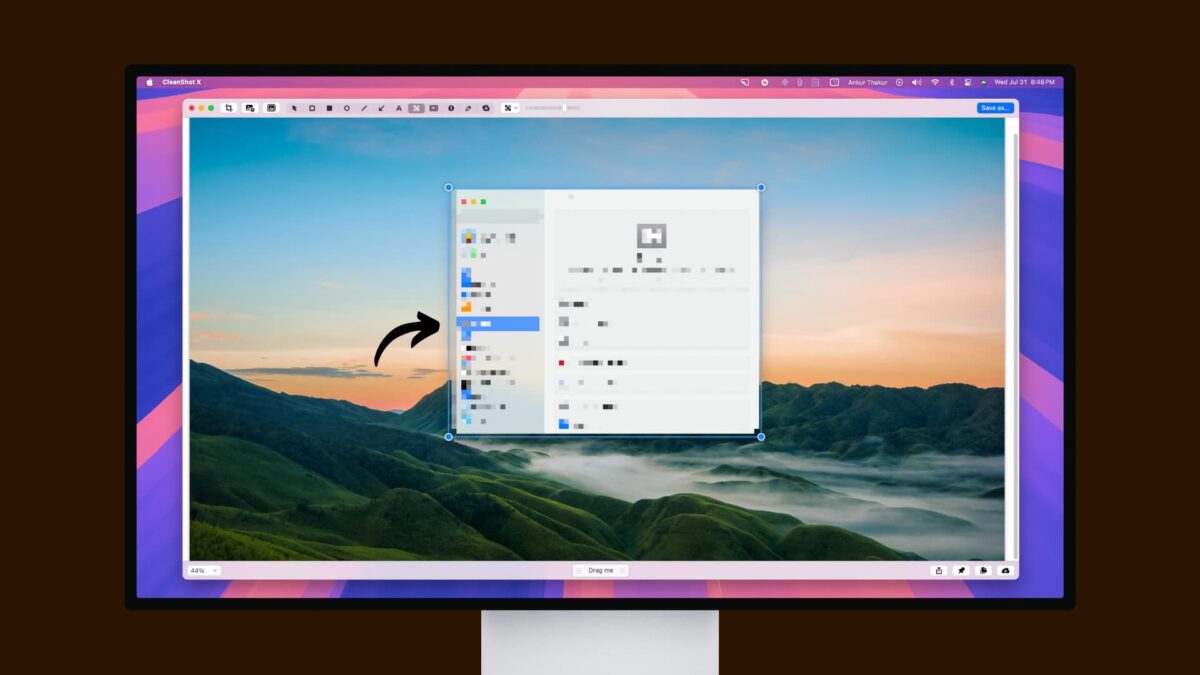This screenshot has width=1200, height=675.
Task: Select the Text tool
Action: point(398,108)
